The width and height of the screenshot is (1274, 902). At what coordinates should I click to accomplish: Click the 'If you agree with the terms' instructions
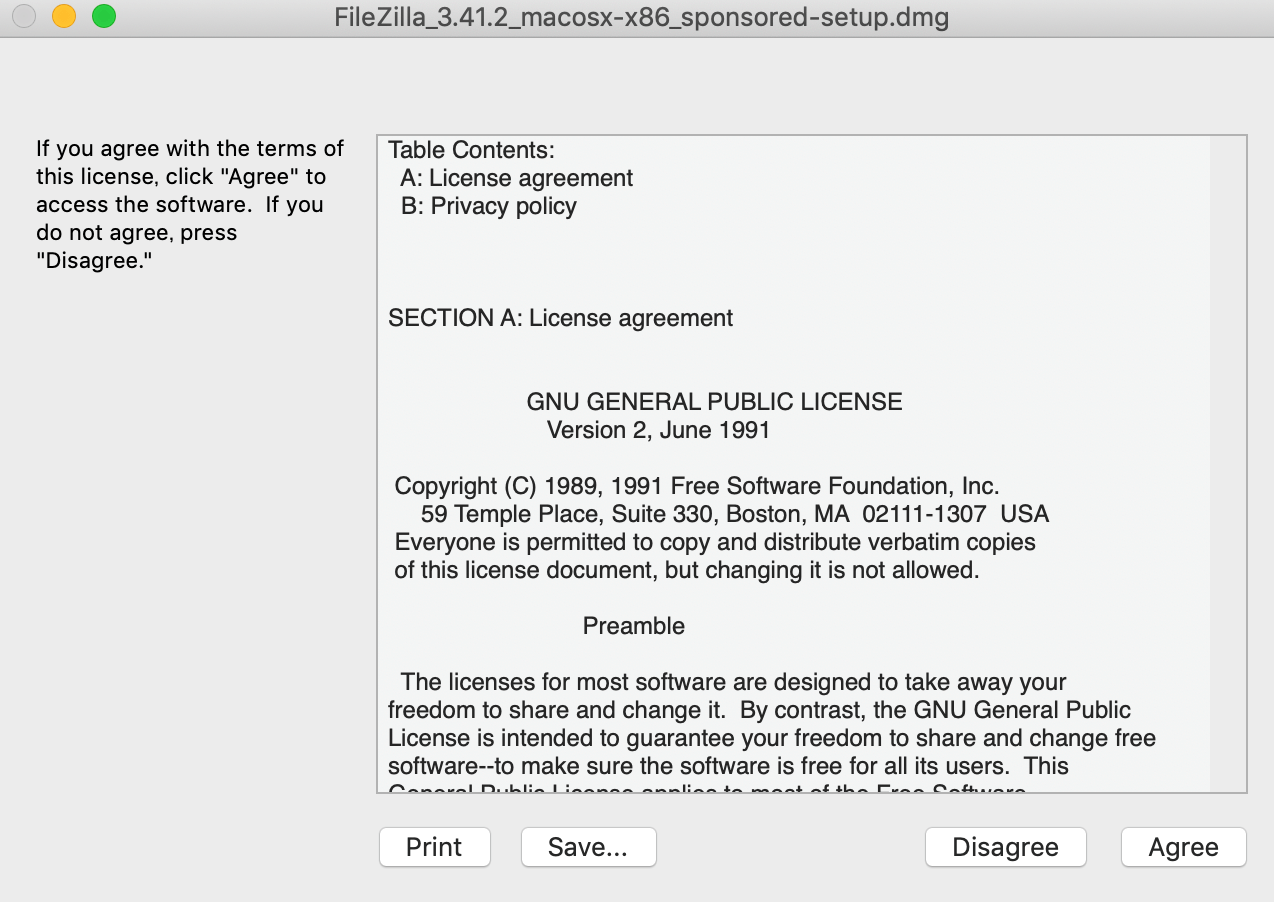coord(190,205)
